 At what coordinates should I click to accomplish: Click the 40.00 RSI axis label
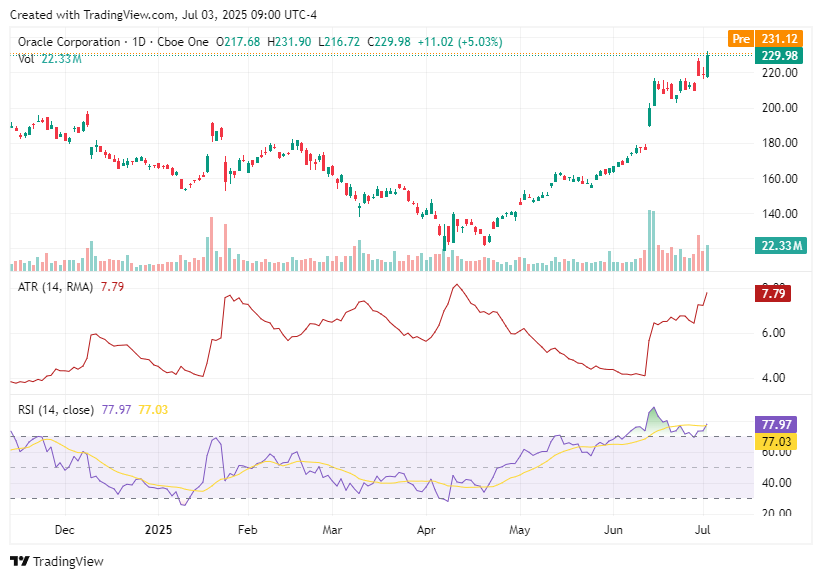click(776, 483)
